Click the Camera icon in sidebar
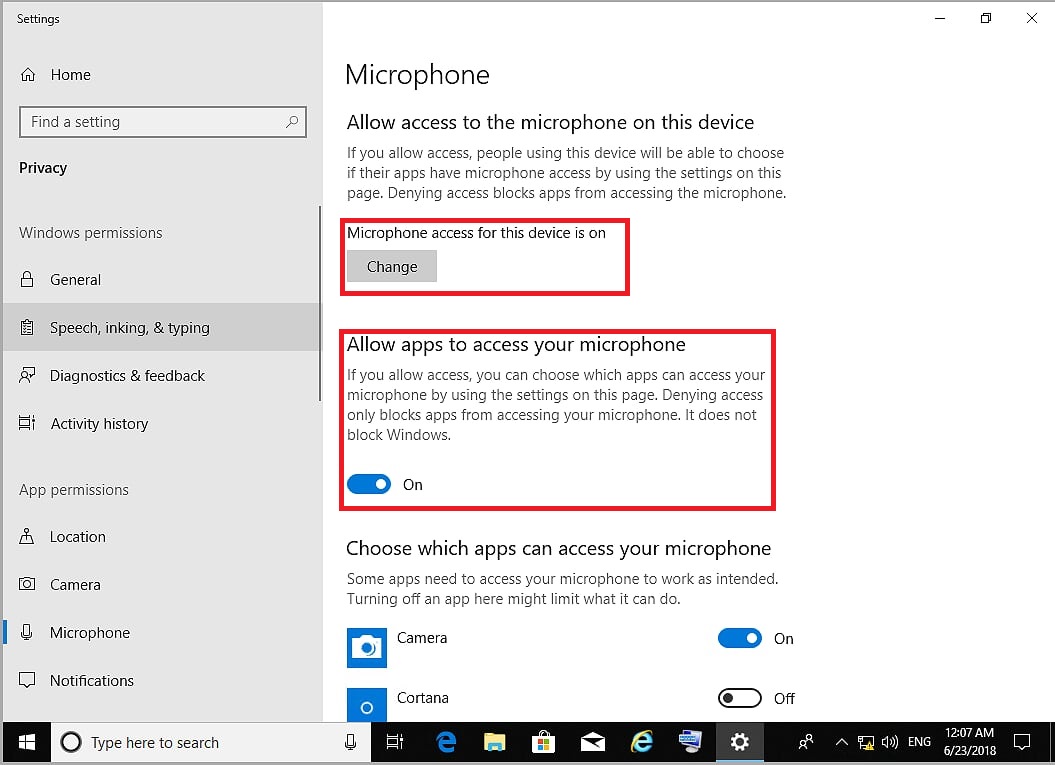The width and height of the screenshot is (1055, 765). [x=27, y=584]
